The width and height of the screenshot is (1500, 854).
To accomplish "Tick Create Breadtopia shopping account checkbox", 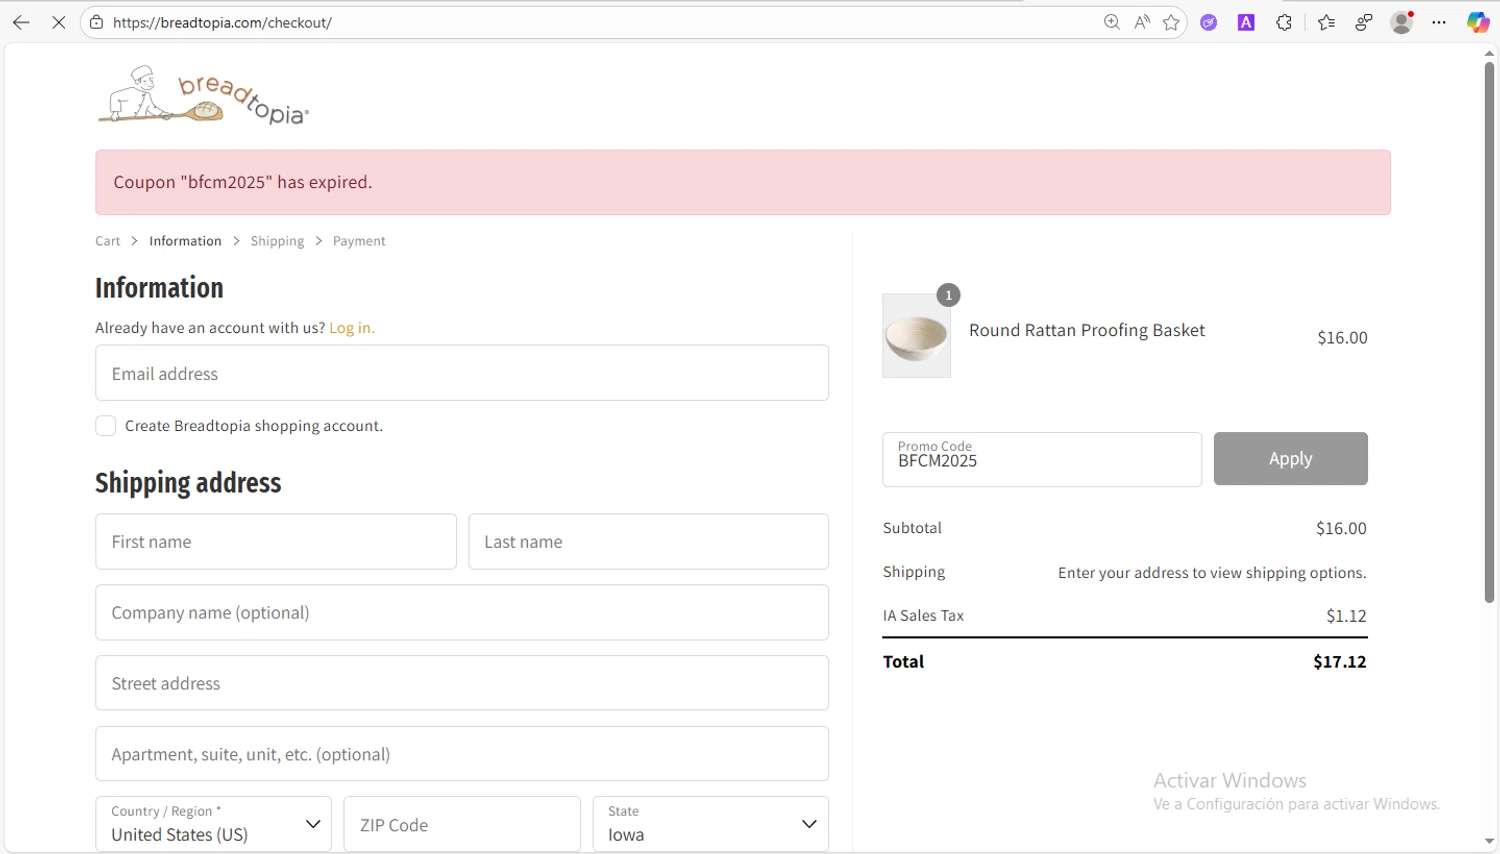I will 106,426.
